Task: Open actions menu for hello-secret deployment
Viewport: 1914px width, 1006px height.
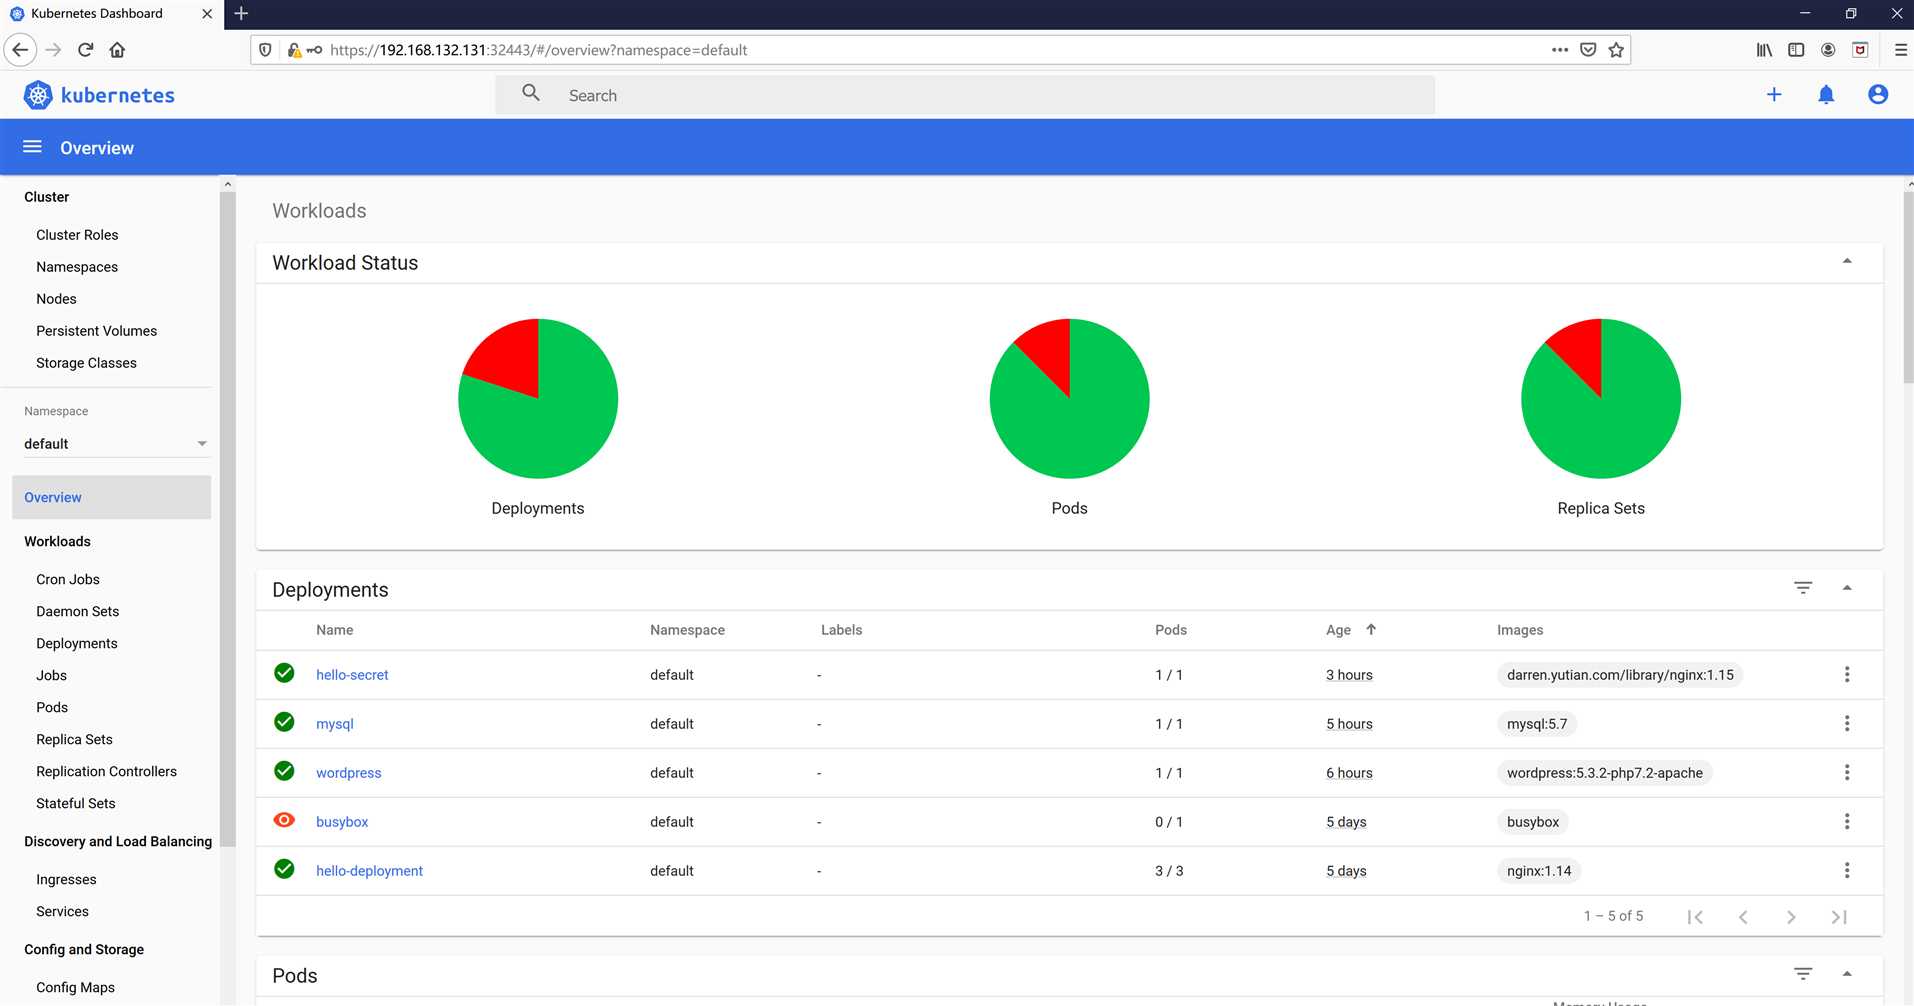Action: click(1847, 675)
